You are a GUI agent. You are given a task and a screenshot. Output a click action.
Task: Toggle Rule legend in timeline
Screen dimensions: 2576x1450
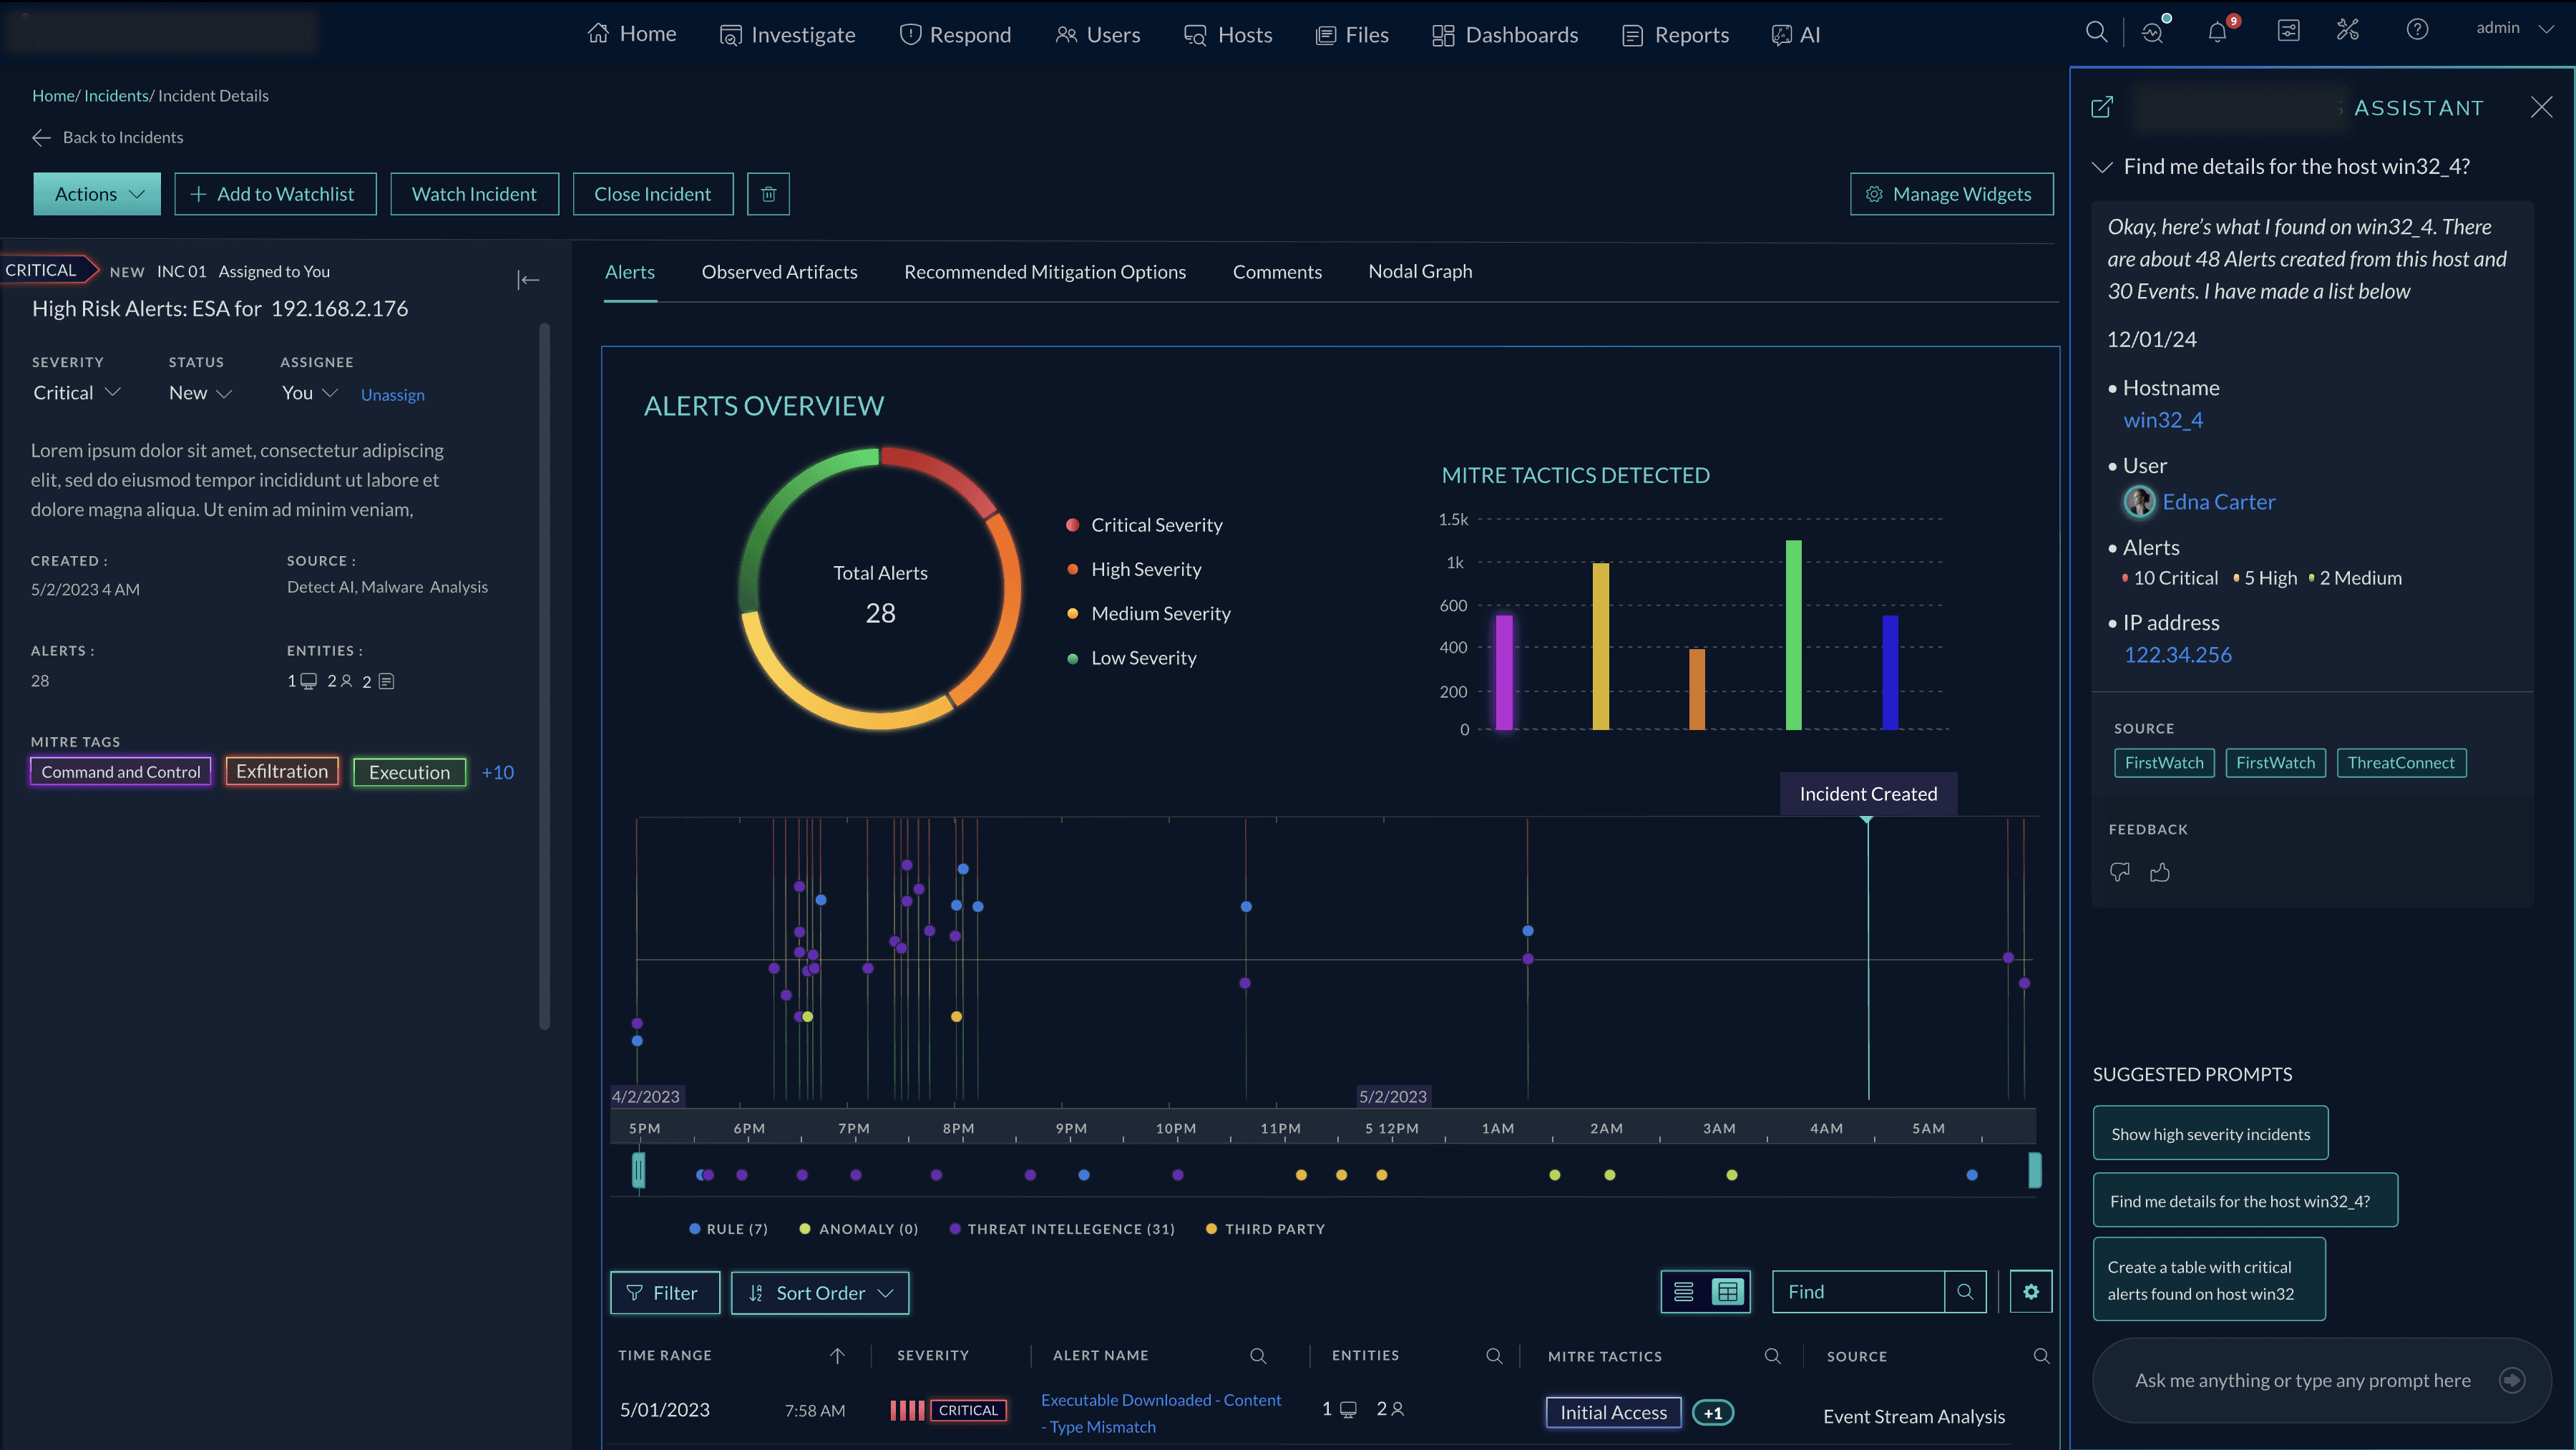point(728,1229)
